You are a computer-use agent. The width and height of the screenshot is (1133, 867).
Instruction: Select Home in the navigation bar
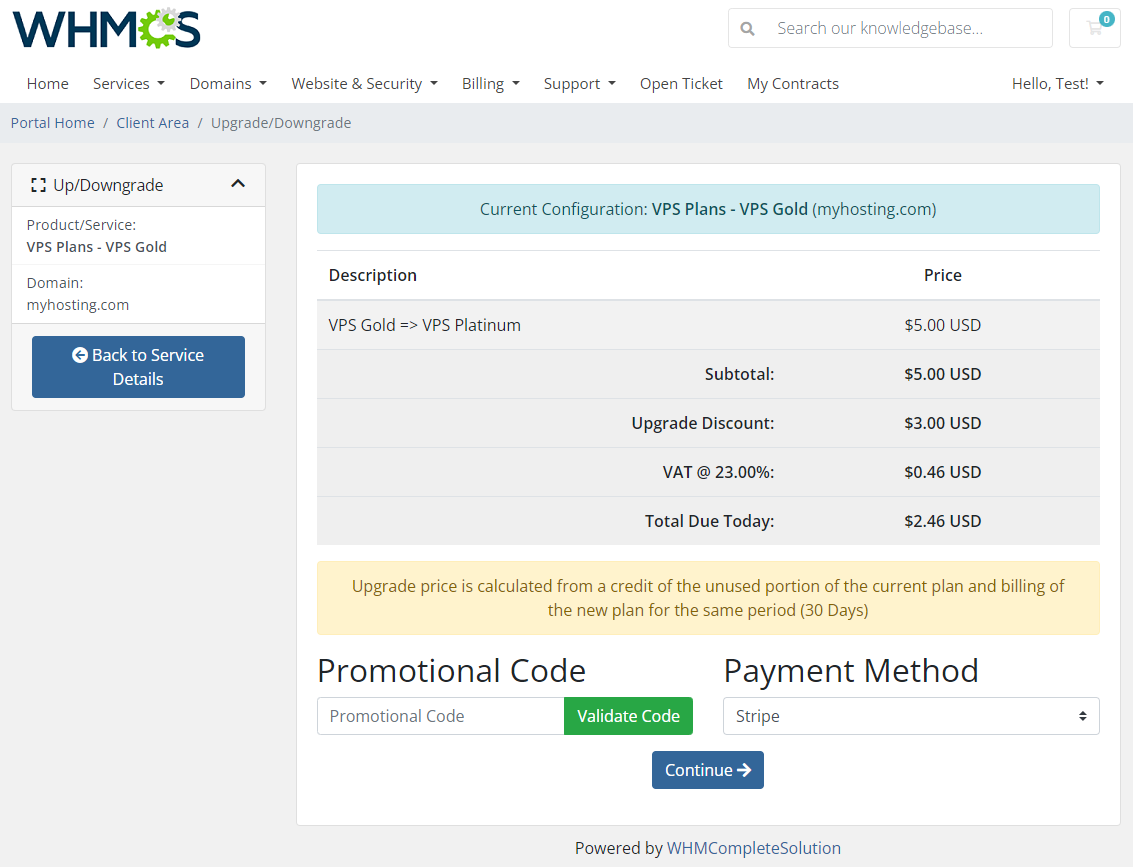pyautogui.click(x=47, y=83)
